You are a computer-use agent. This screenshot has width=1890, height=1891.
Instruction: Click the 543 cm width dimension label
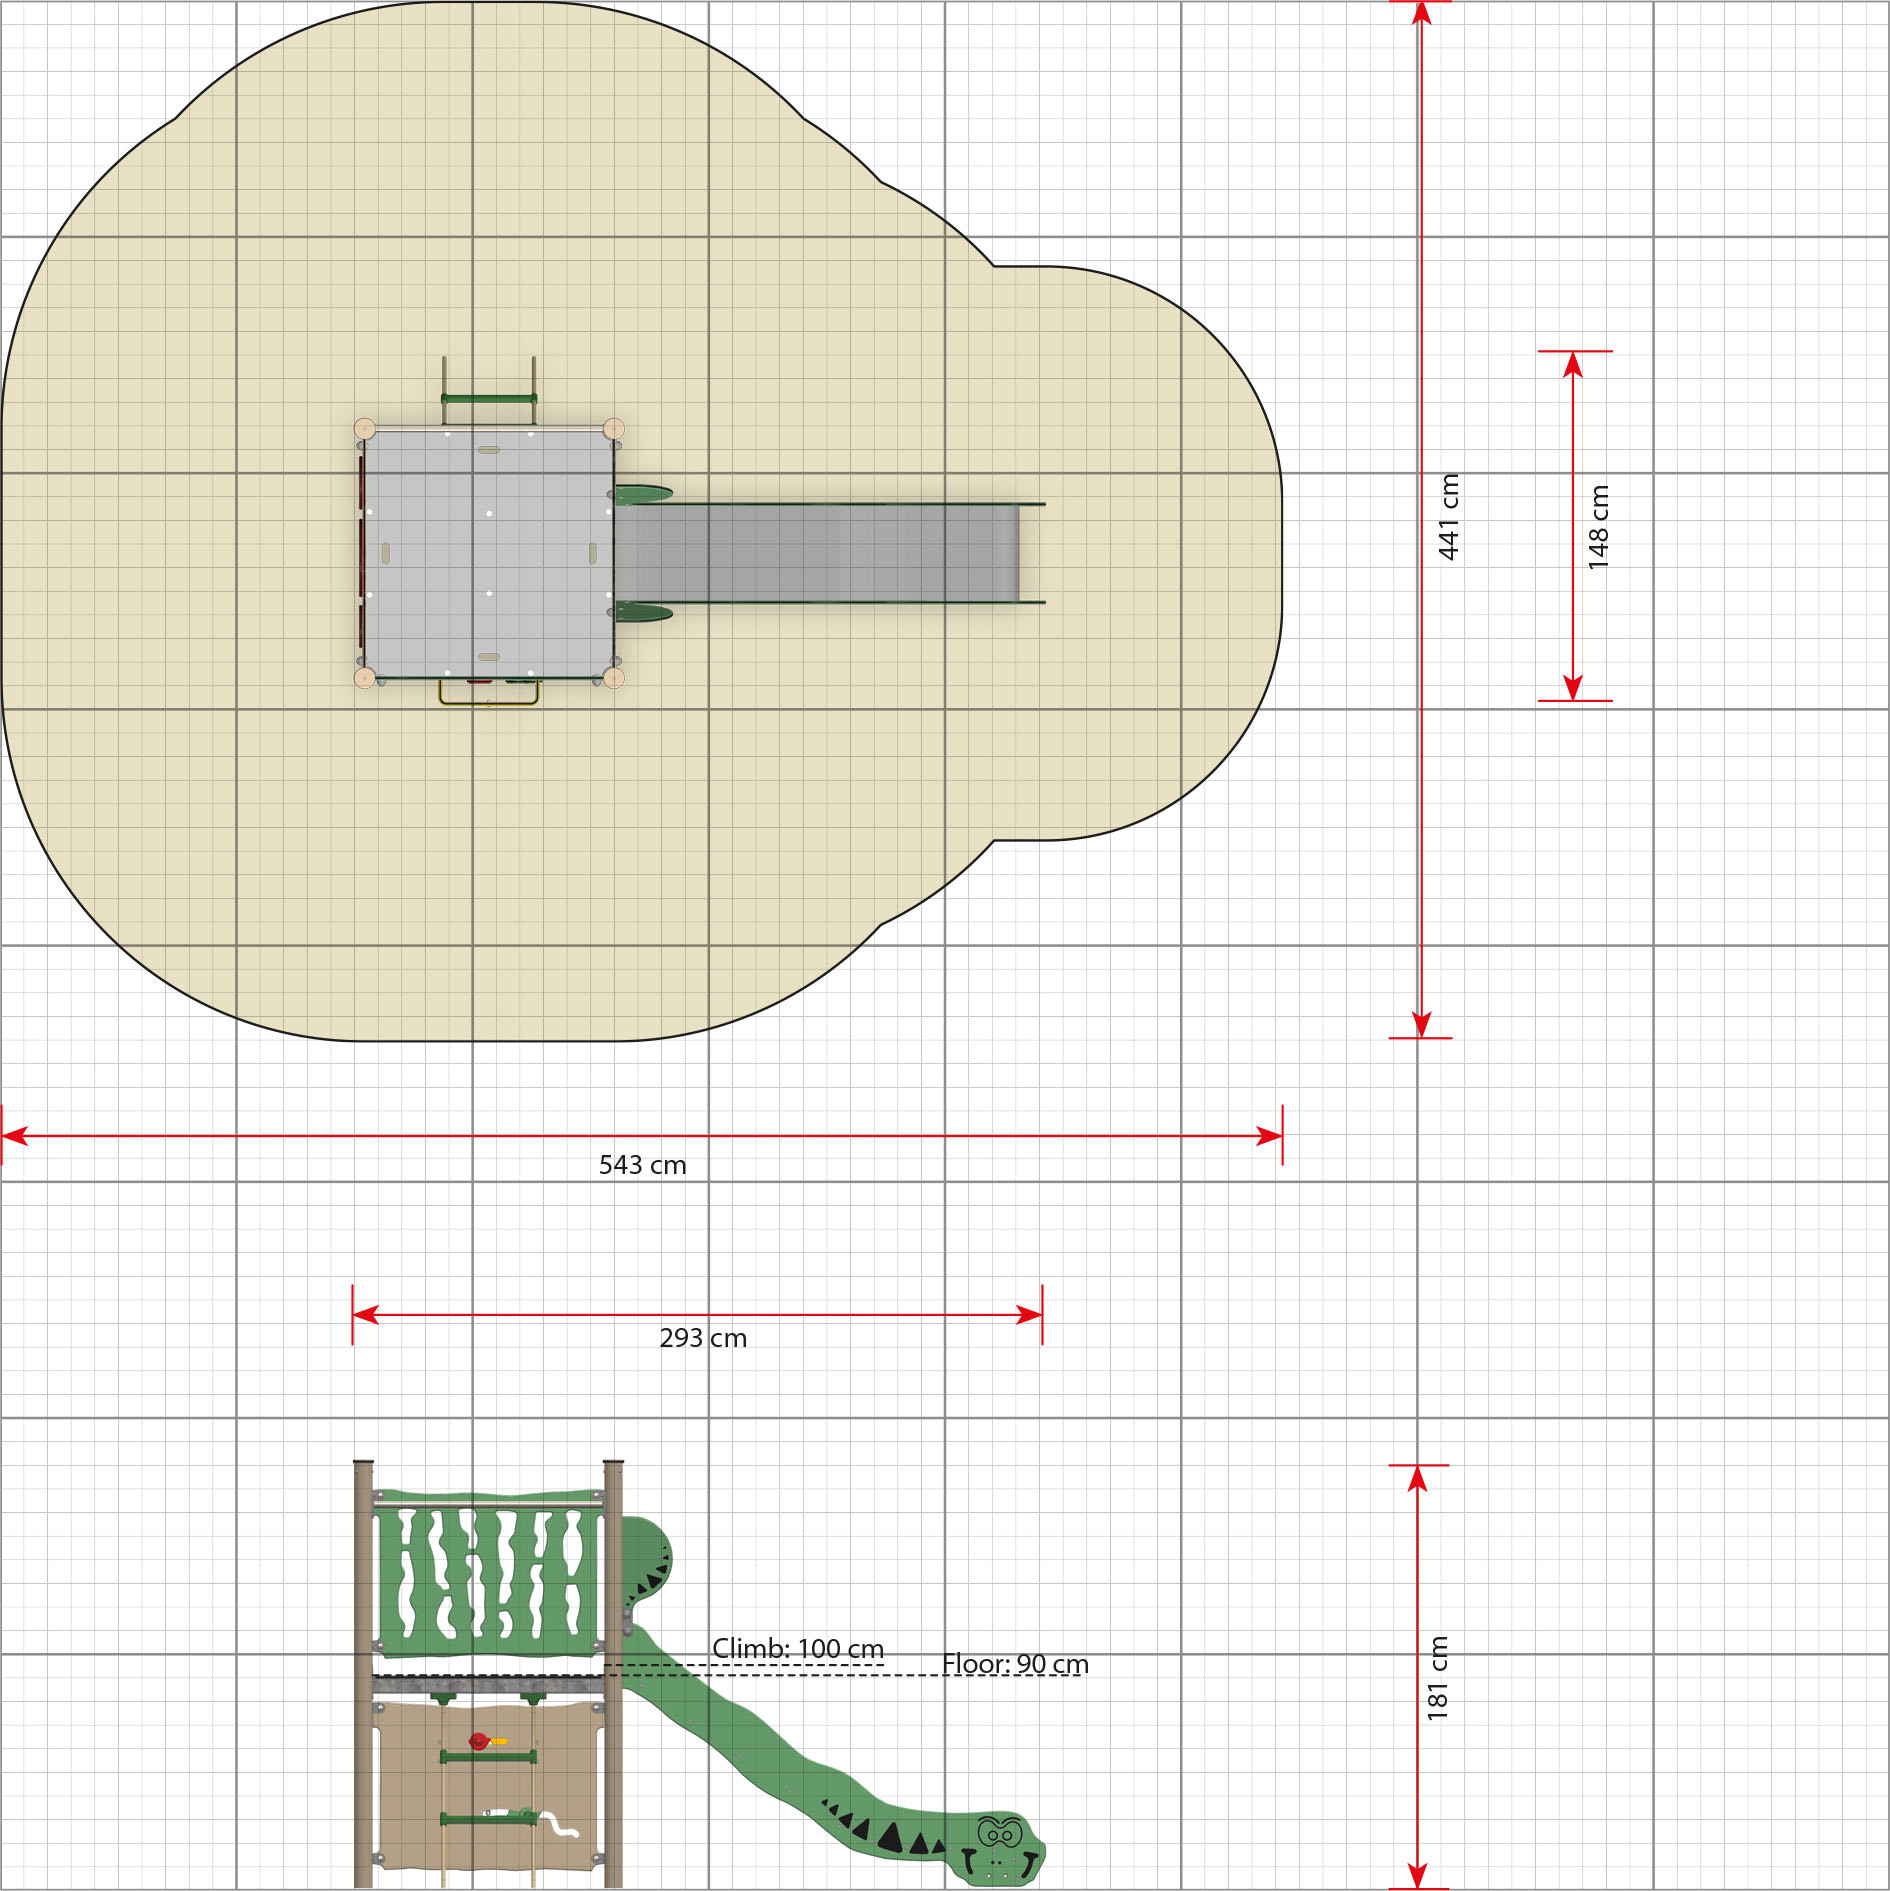(642, 1165)
